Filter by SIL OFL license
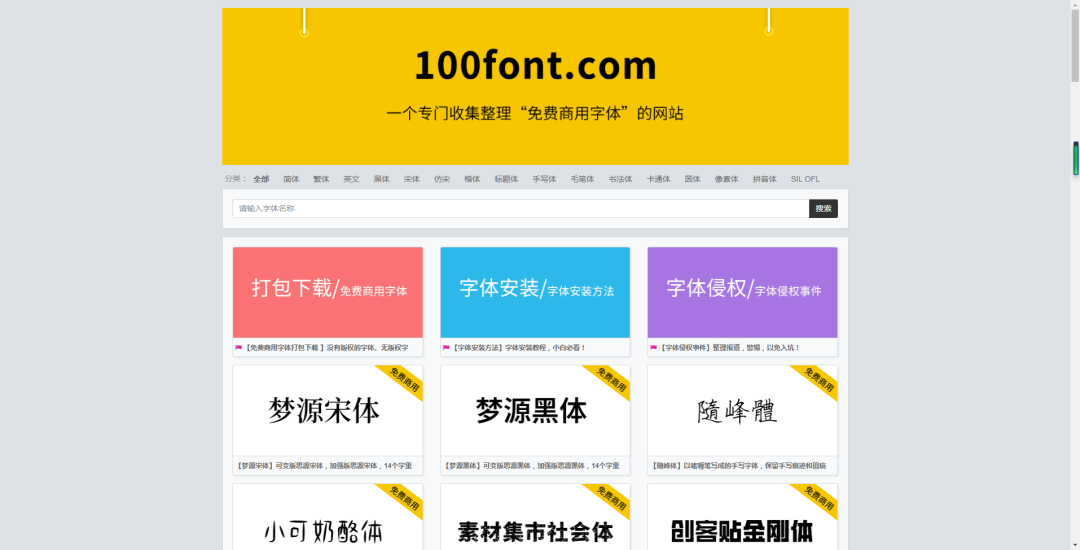1080x550 pixels. (805, 179)
